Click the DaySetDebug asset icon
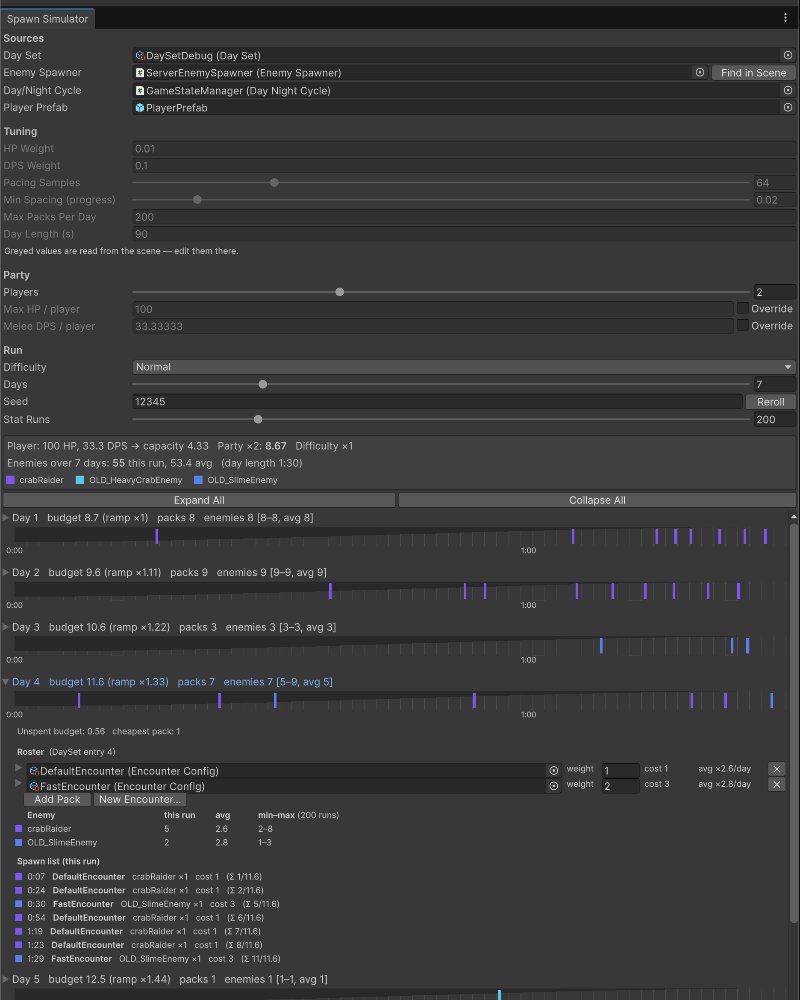This screenshot has height=1000, width=800. (x=140, y=55)
